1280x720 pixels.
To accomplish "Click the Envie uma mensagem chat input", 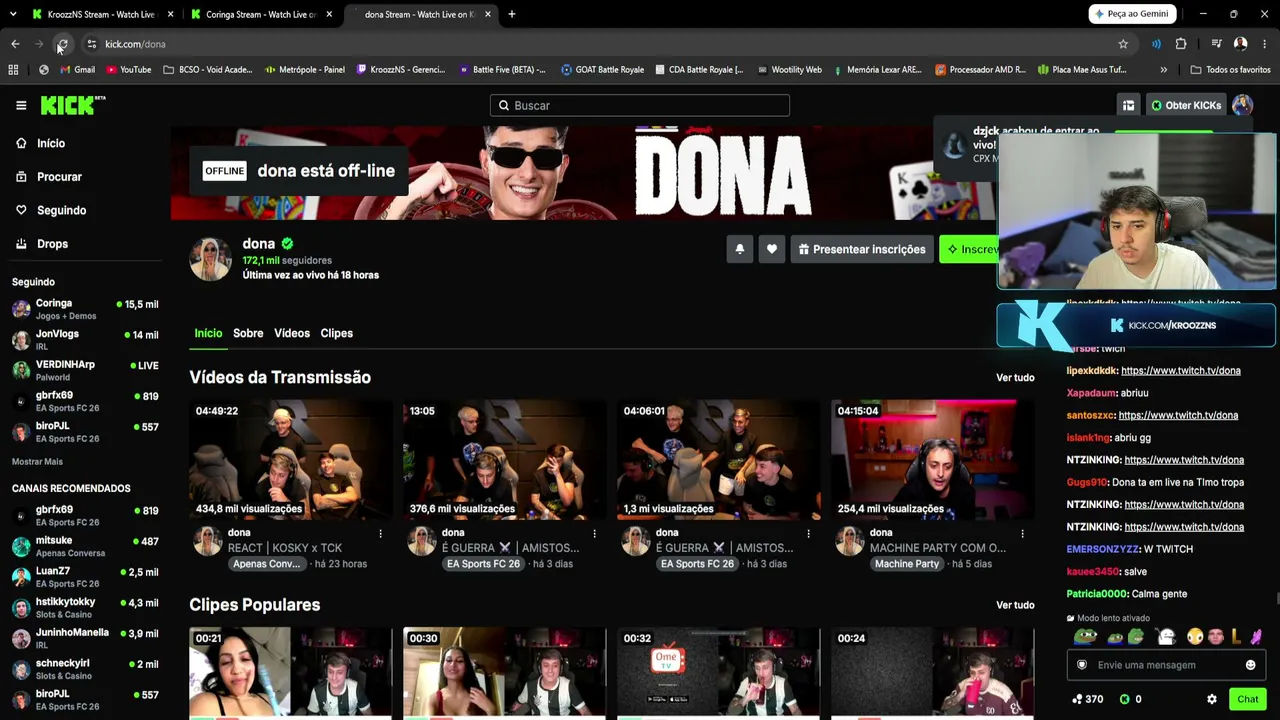I will (x=1165, y=665).
